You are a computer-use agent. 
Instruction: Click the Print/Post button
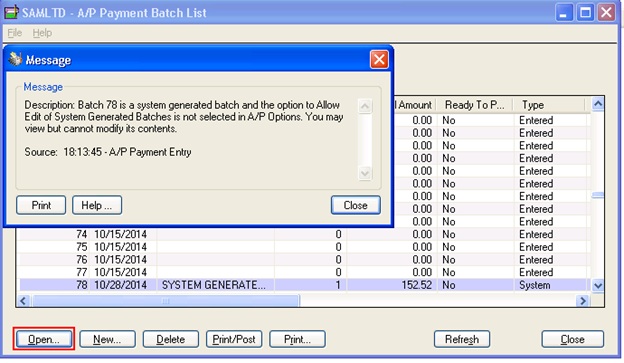click(x=234, y=339)
